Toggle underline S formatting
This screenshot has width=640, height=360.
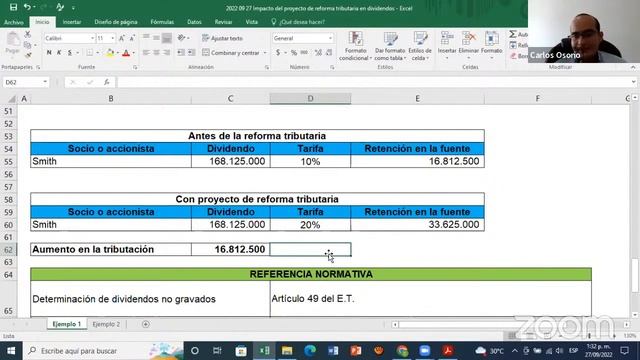click(x=70, y=53)
